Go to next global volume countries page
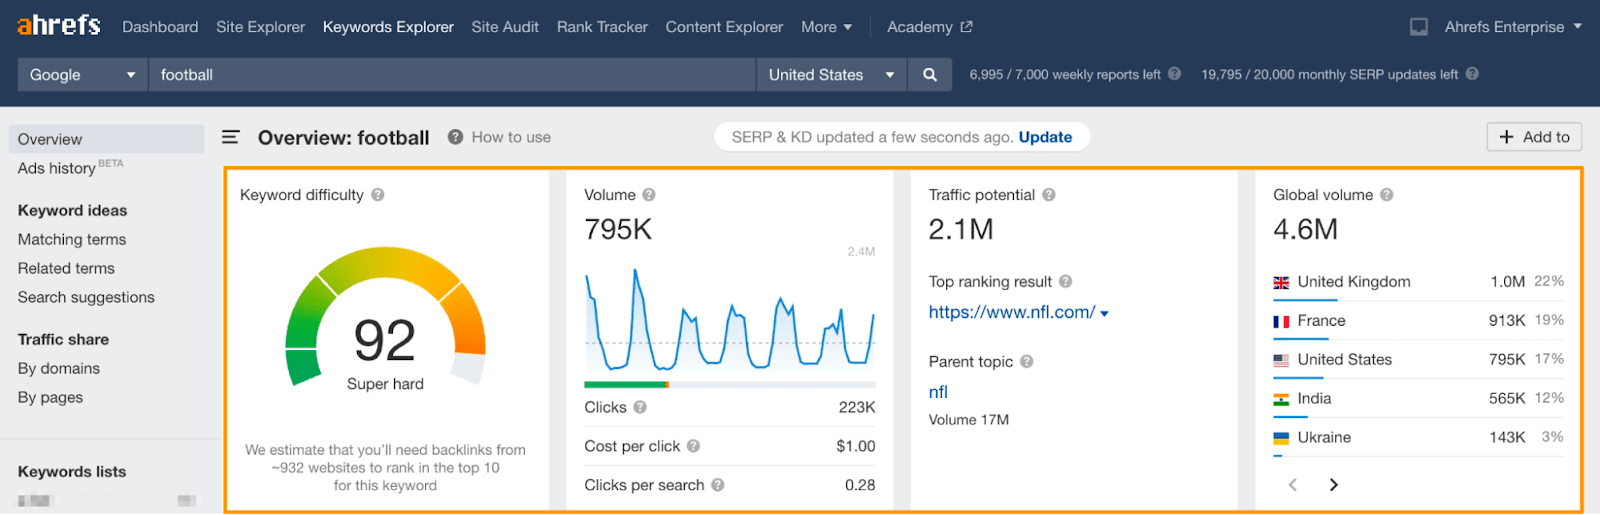The height and width of the screenshot is (515, 1600). coord(1333,485)
